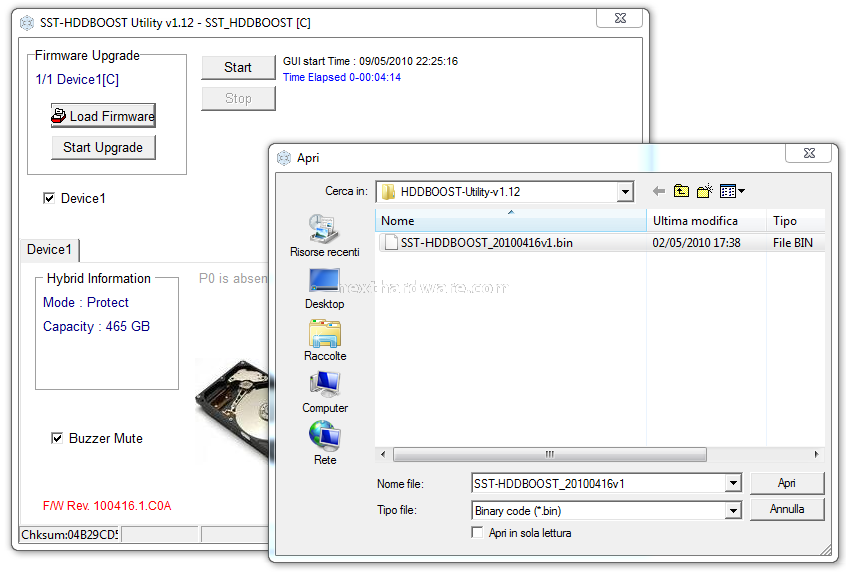
Task: Open Risorse recenti in the places sidebar
Action: (325, 236)
